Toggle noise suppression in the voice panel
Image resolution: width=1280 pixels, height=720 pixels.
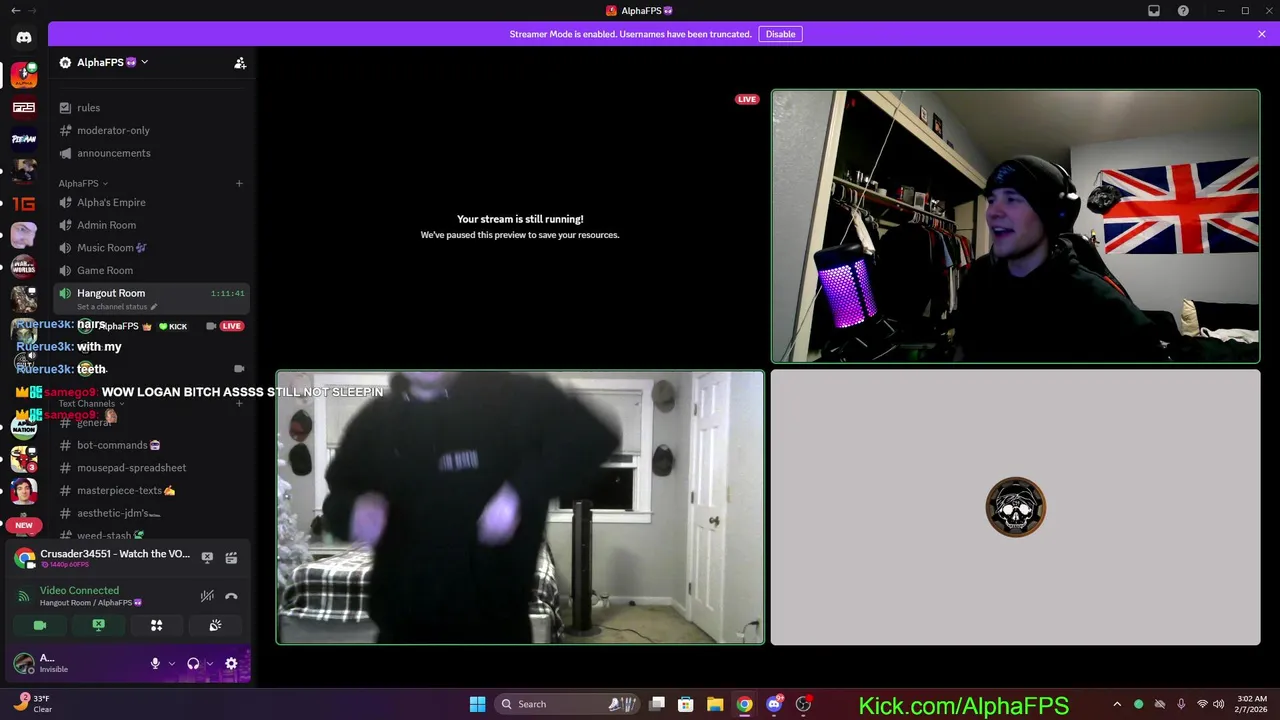point(207,596)
